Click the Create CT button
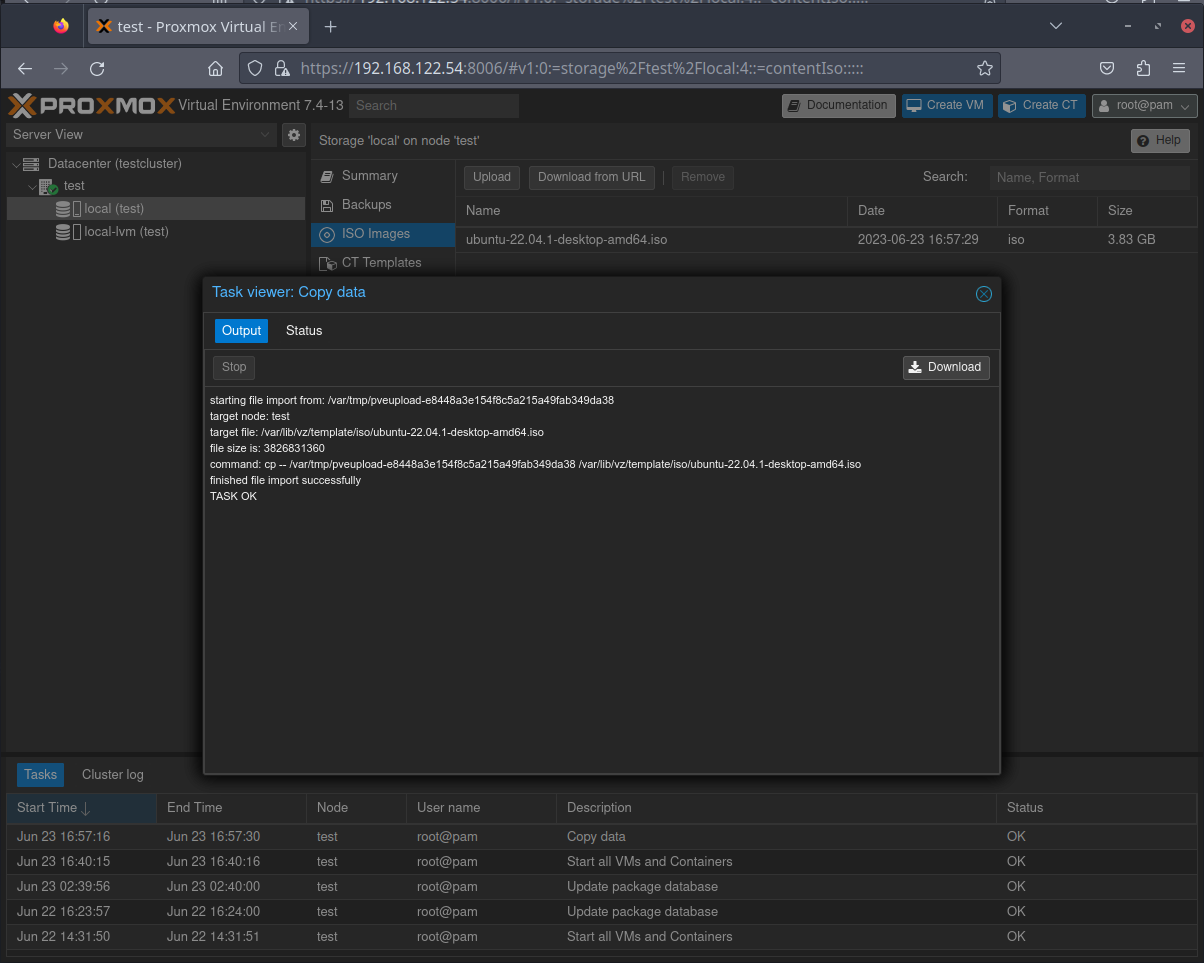 click(1041, 105)
